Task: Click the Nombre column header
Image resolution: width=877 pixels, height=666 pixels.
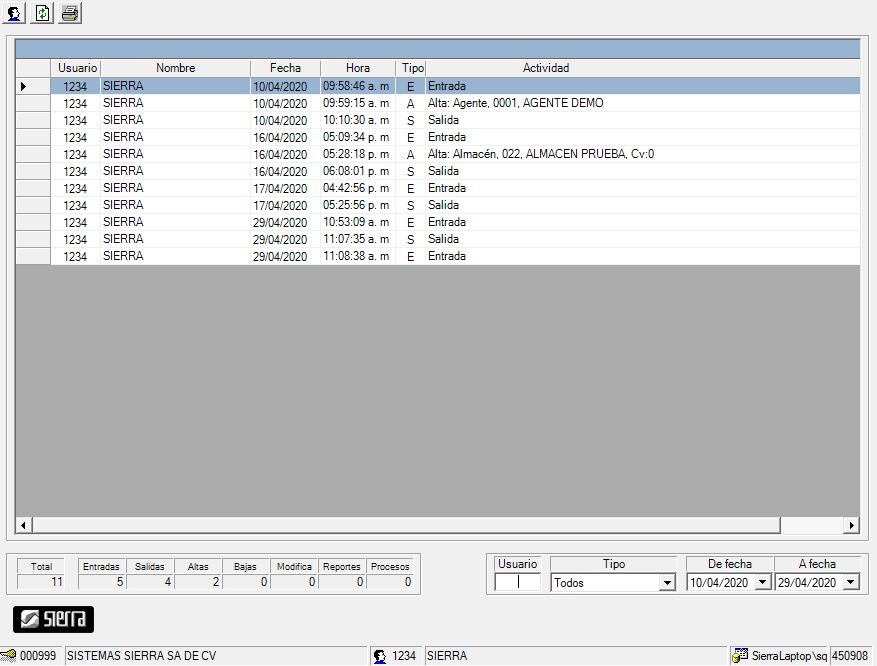Action: pos(175,68)
